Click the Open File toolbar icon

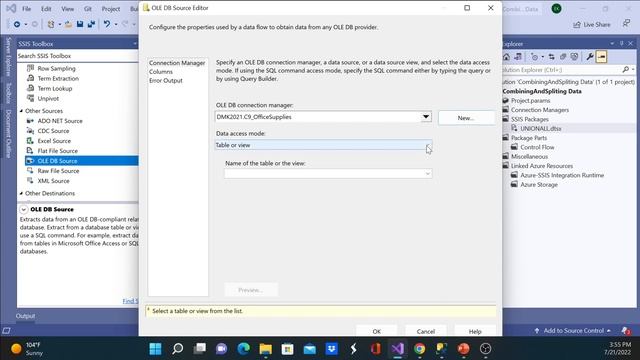click(69, 24)
